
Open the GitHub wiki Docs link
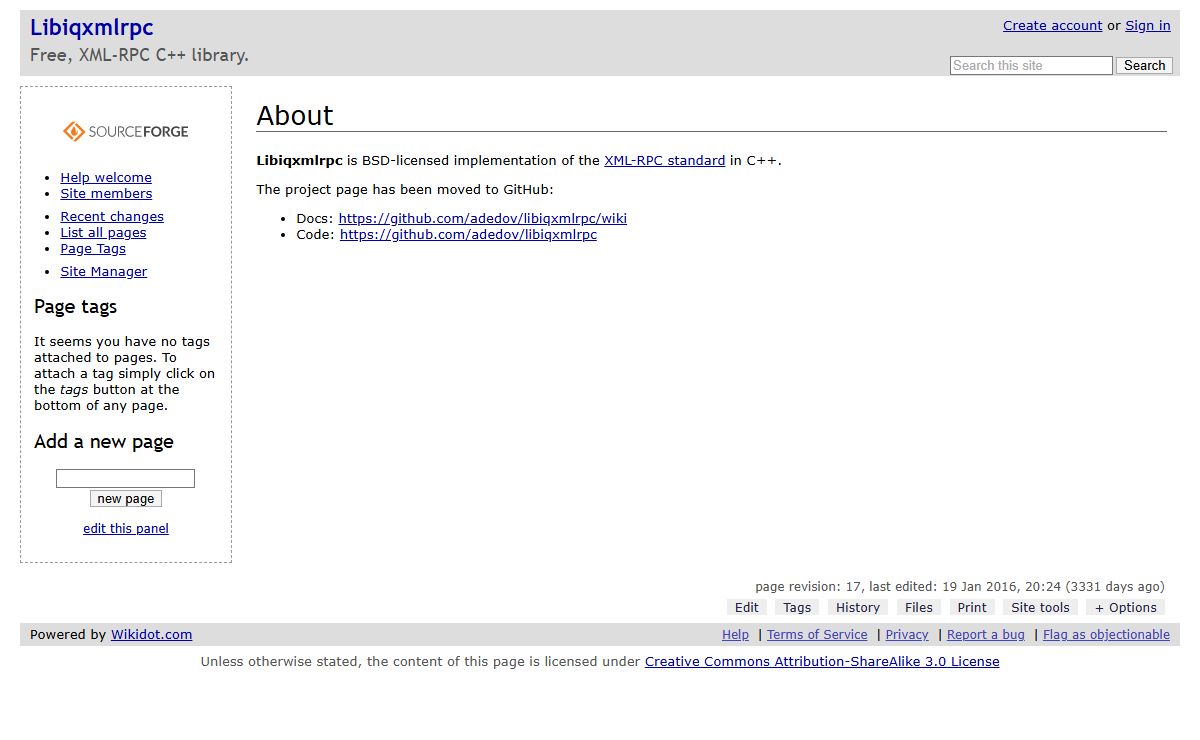tap(482, 219)
